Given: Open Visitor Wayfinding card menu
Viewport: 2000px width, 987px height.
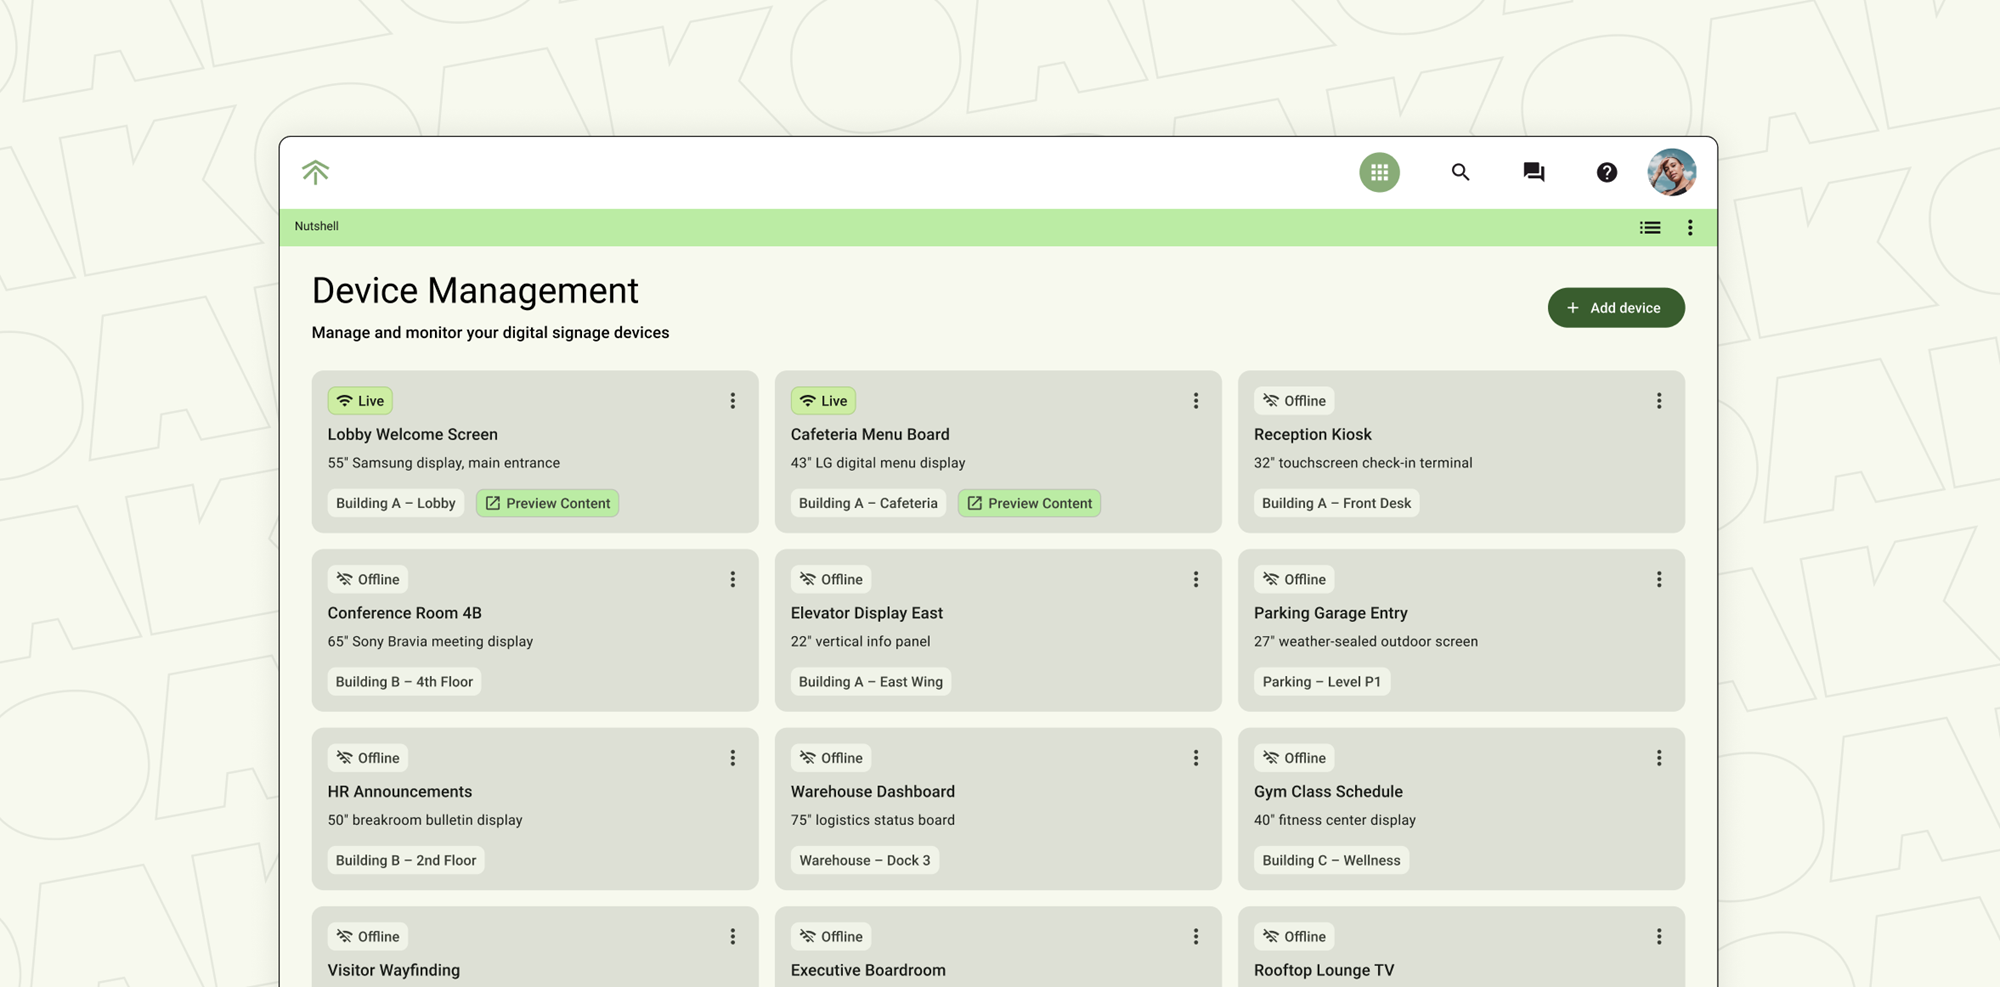Looking at the screenshot, I should coord(732,937).
